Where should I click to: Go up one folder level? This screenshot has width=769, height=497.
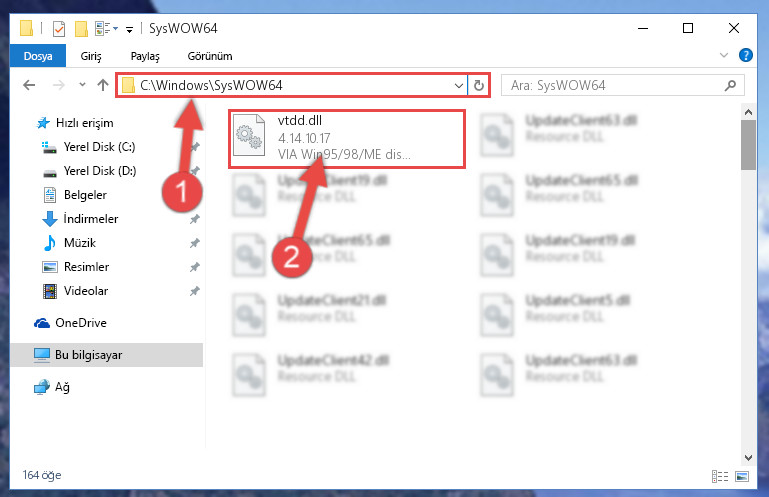[103, 85]
